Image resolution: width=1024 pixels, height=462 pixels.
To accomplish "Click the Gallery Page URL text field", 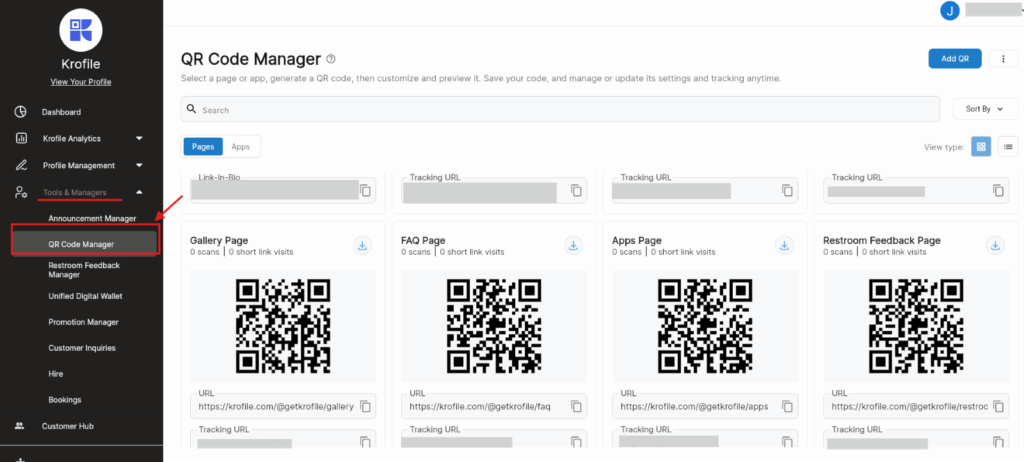I will tap(283, 406).
